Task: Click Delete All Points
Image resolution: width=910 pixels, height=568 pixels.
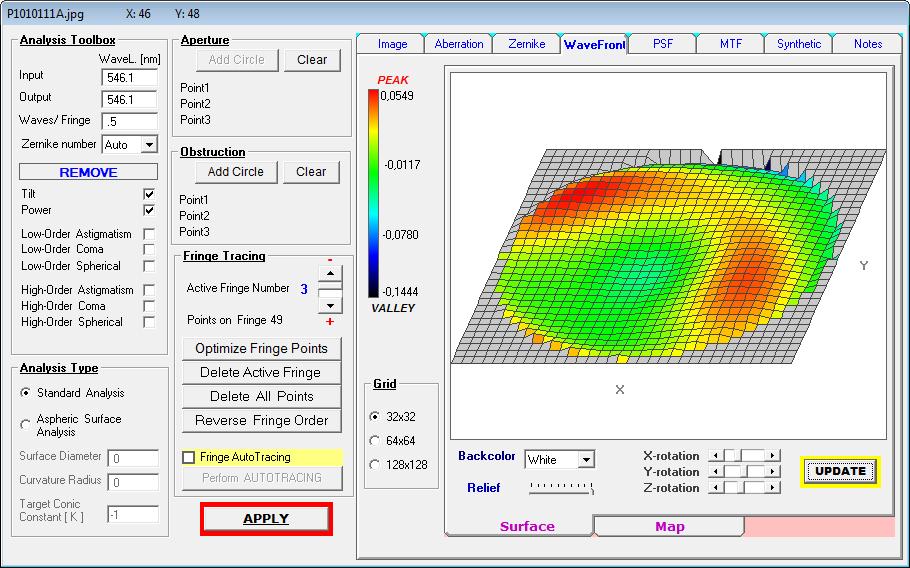Action: point(261,396)
